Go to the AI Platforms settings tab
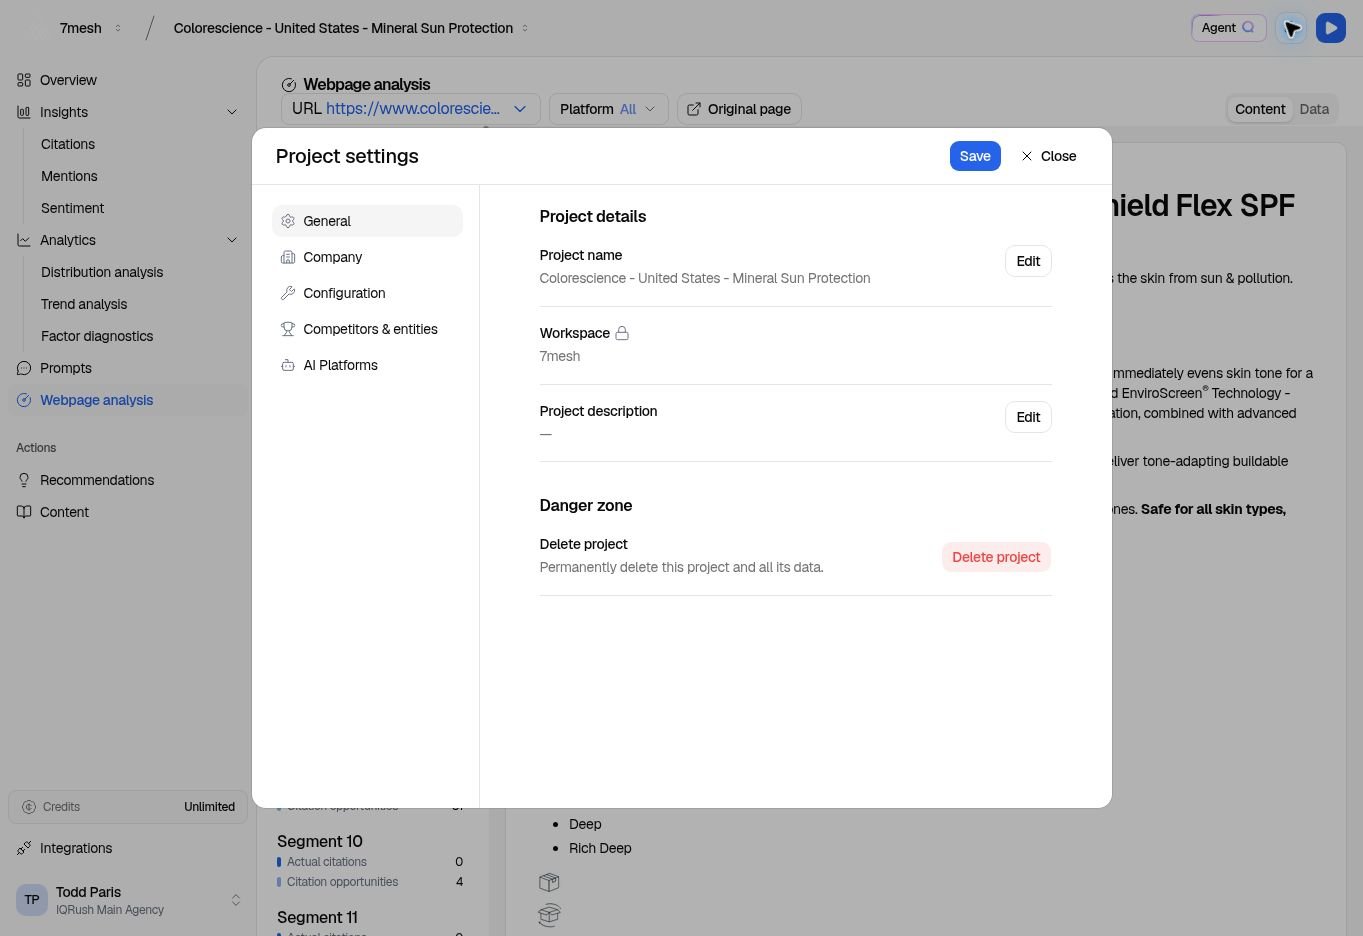The height and width of the screenshot is (936, 1363). point(367,365)
